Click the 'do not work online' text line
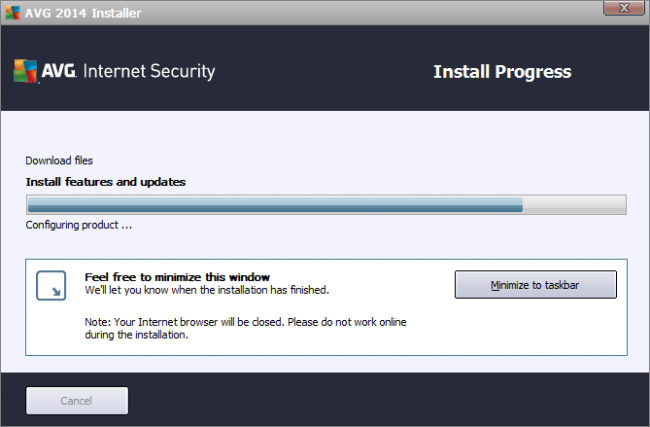The image size is (650, 427). coord(137,336)
